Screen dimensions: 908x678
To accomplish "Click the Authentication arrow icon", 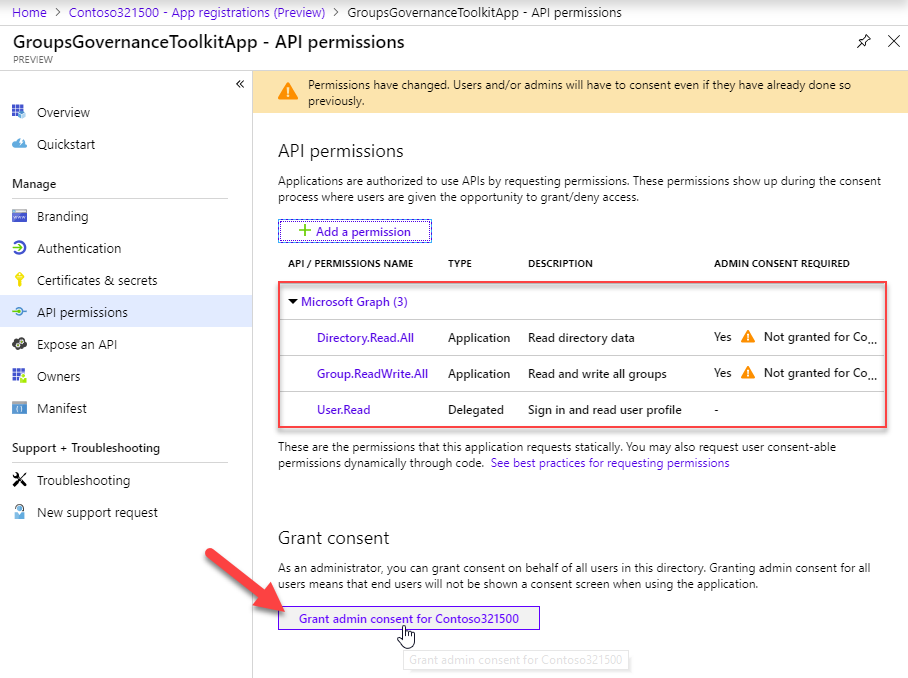I will (19, 248).
